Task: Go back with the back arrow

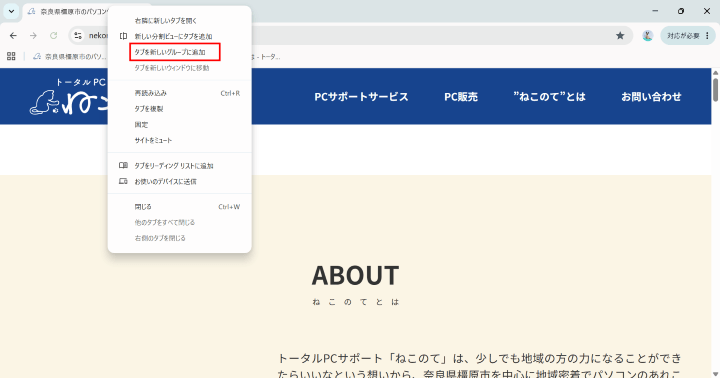Action: click(x=13, y=35)
